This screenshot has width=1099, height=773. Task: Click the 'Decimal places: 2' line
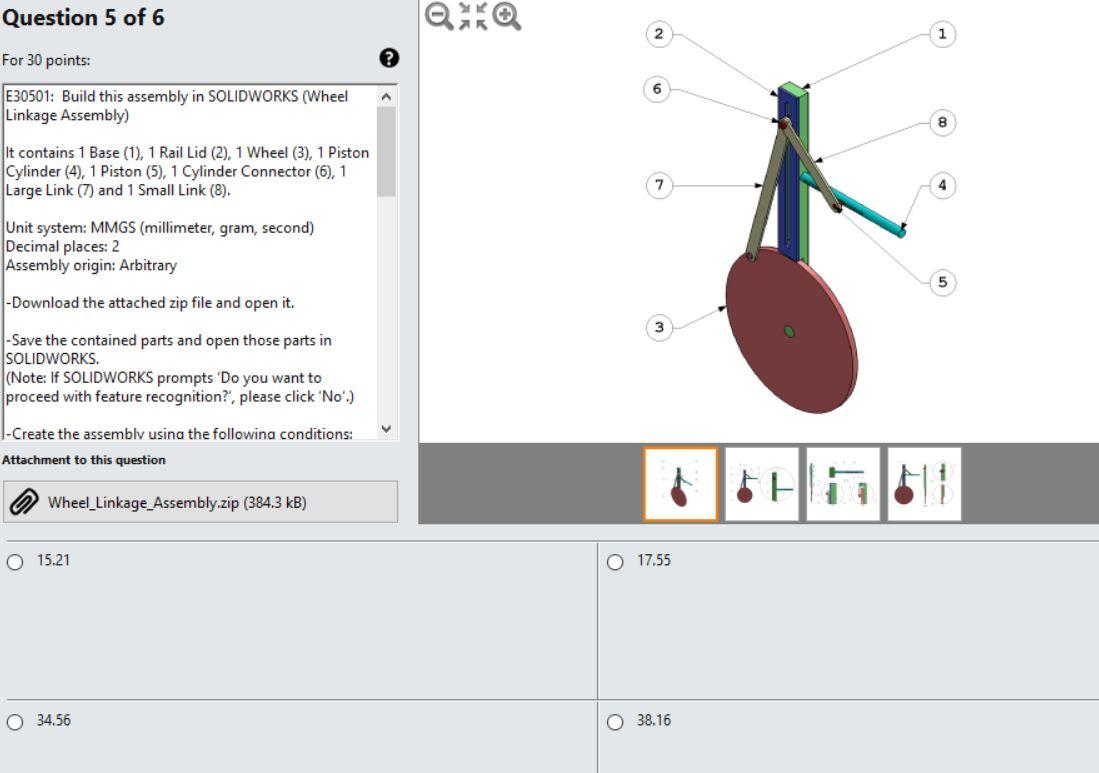(x=62, y=247)
